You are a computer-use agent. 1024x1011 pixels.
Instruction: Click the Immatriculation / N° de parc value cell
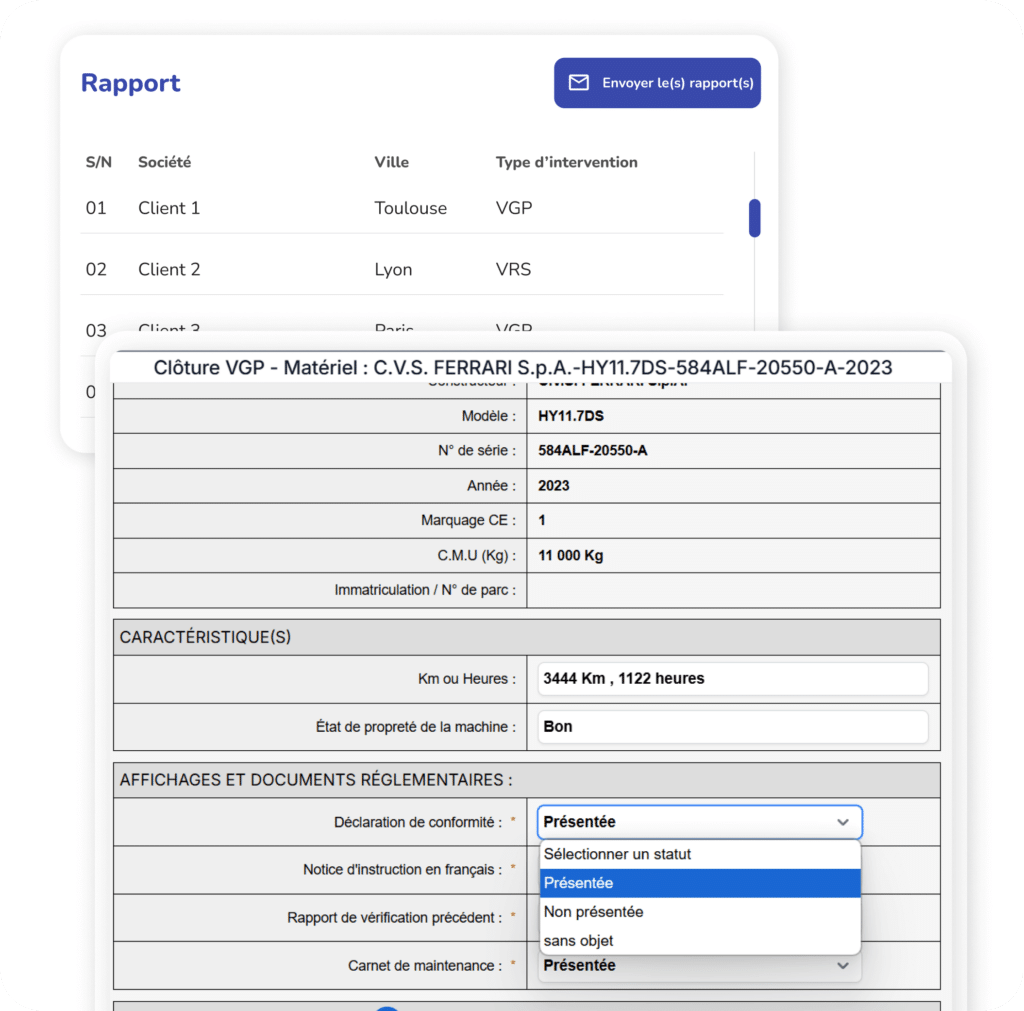[733, 590]
